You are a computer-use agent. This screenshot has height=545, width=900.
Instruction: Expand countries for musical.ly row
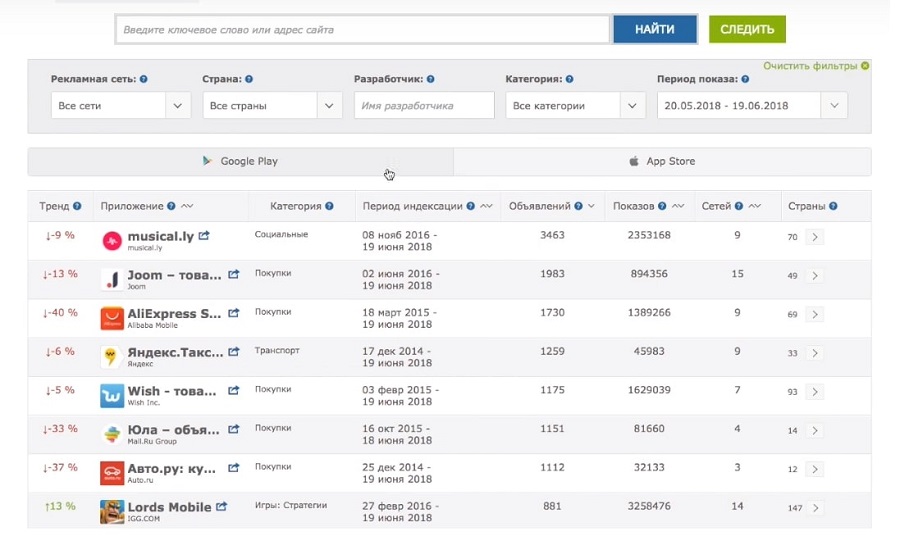click(x=814, y=237)
